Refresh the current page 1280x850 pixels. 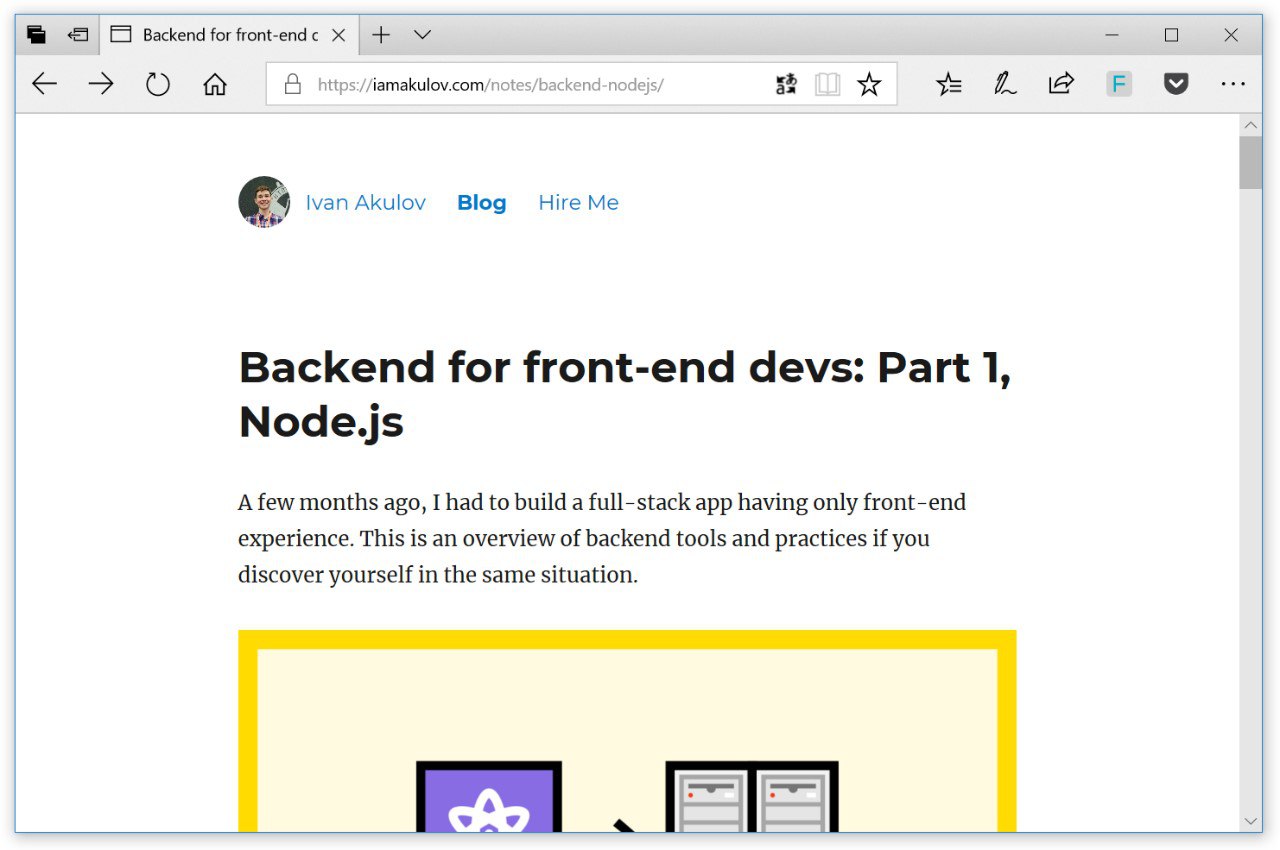(x=158, y=84)
